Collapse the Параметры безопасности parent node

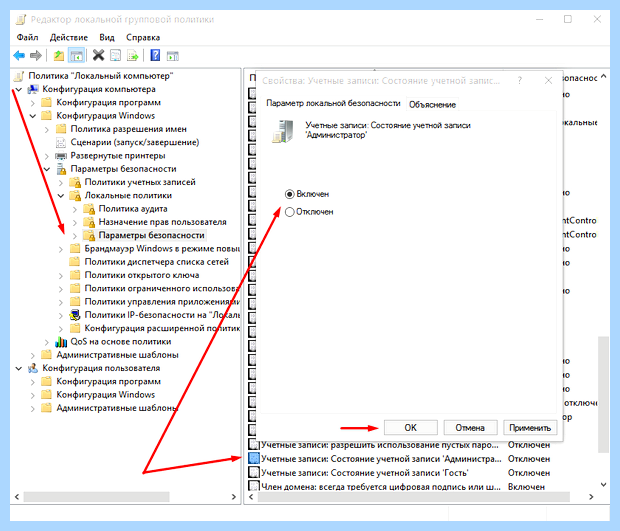click(x=47, y=169)
